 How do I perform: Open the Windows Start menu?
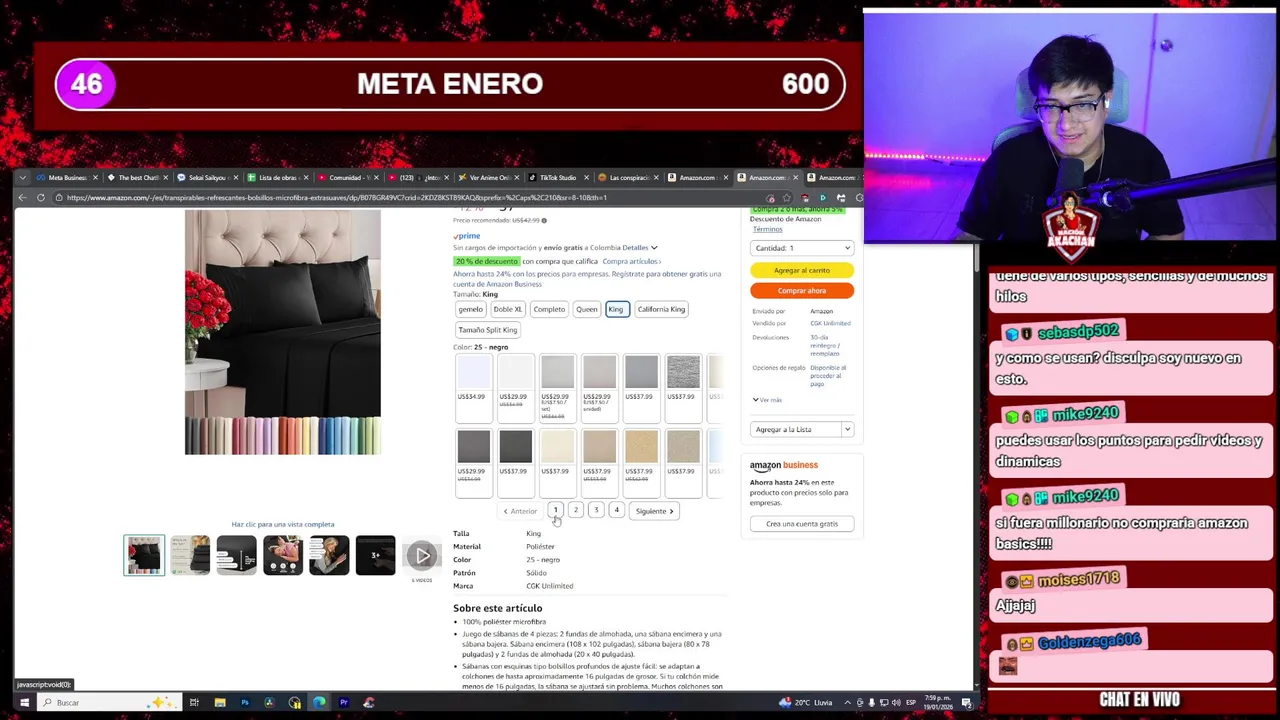(x=24, y=703)
